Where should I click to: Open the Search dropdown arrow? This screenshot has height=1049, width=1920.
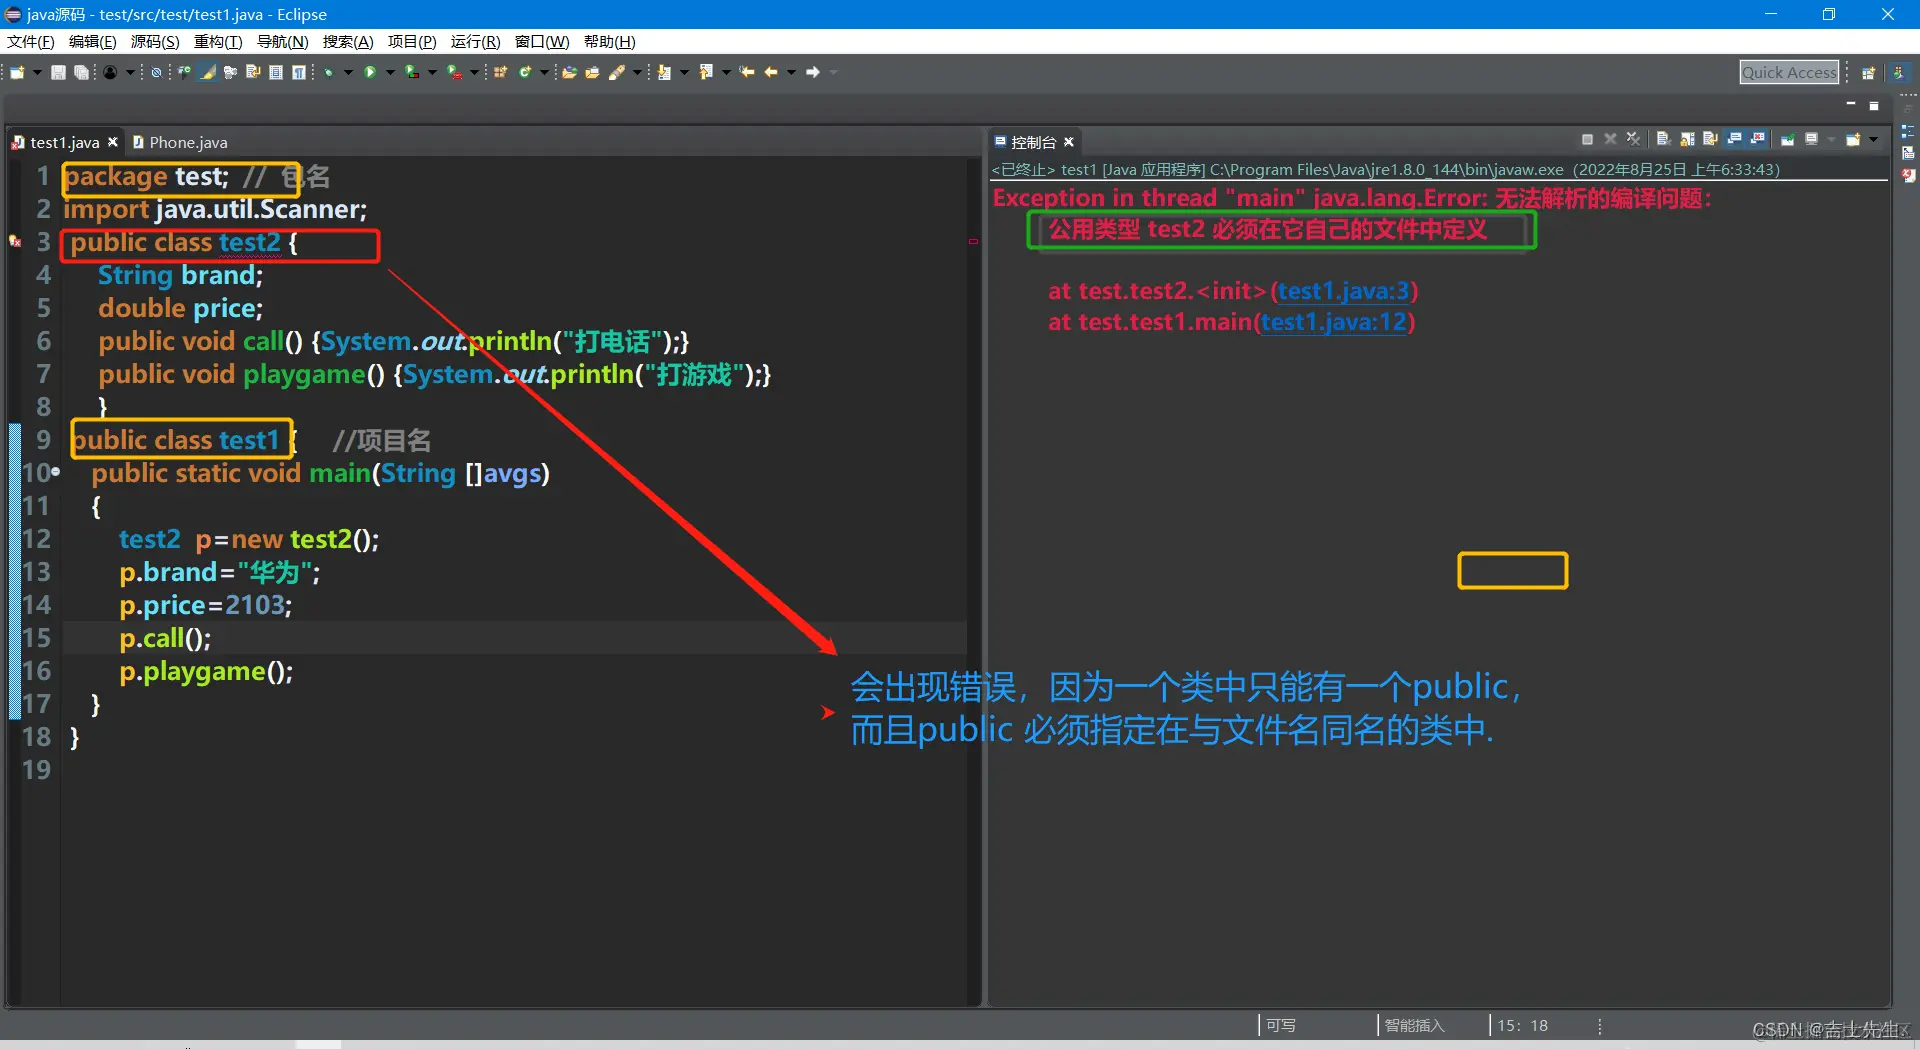pyautogui.click(x=637, y=72)
